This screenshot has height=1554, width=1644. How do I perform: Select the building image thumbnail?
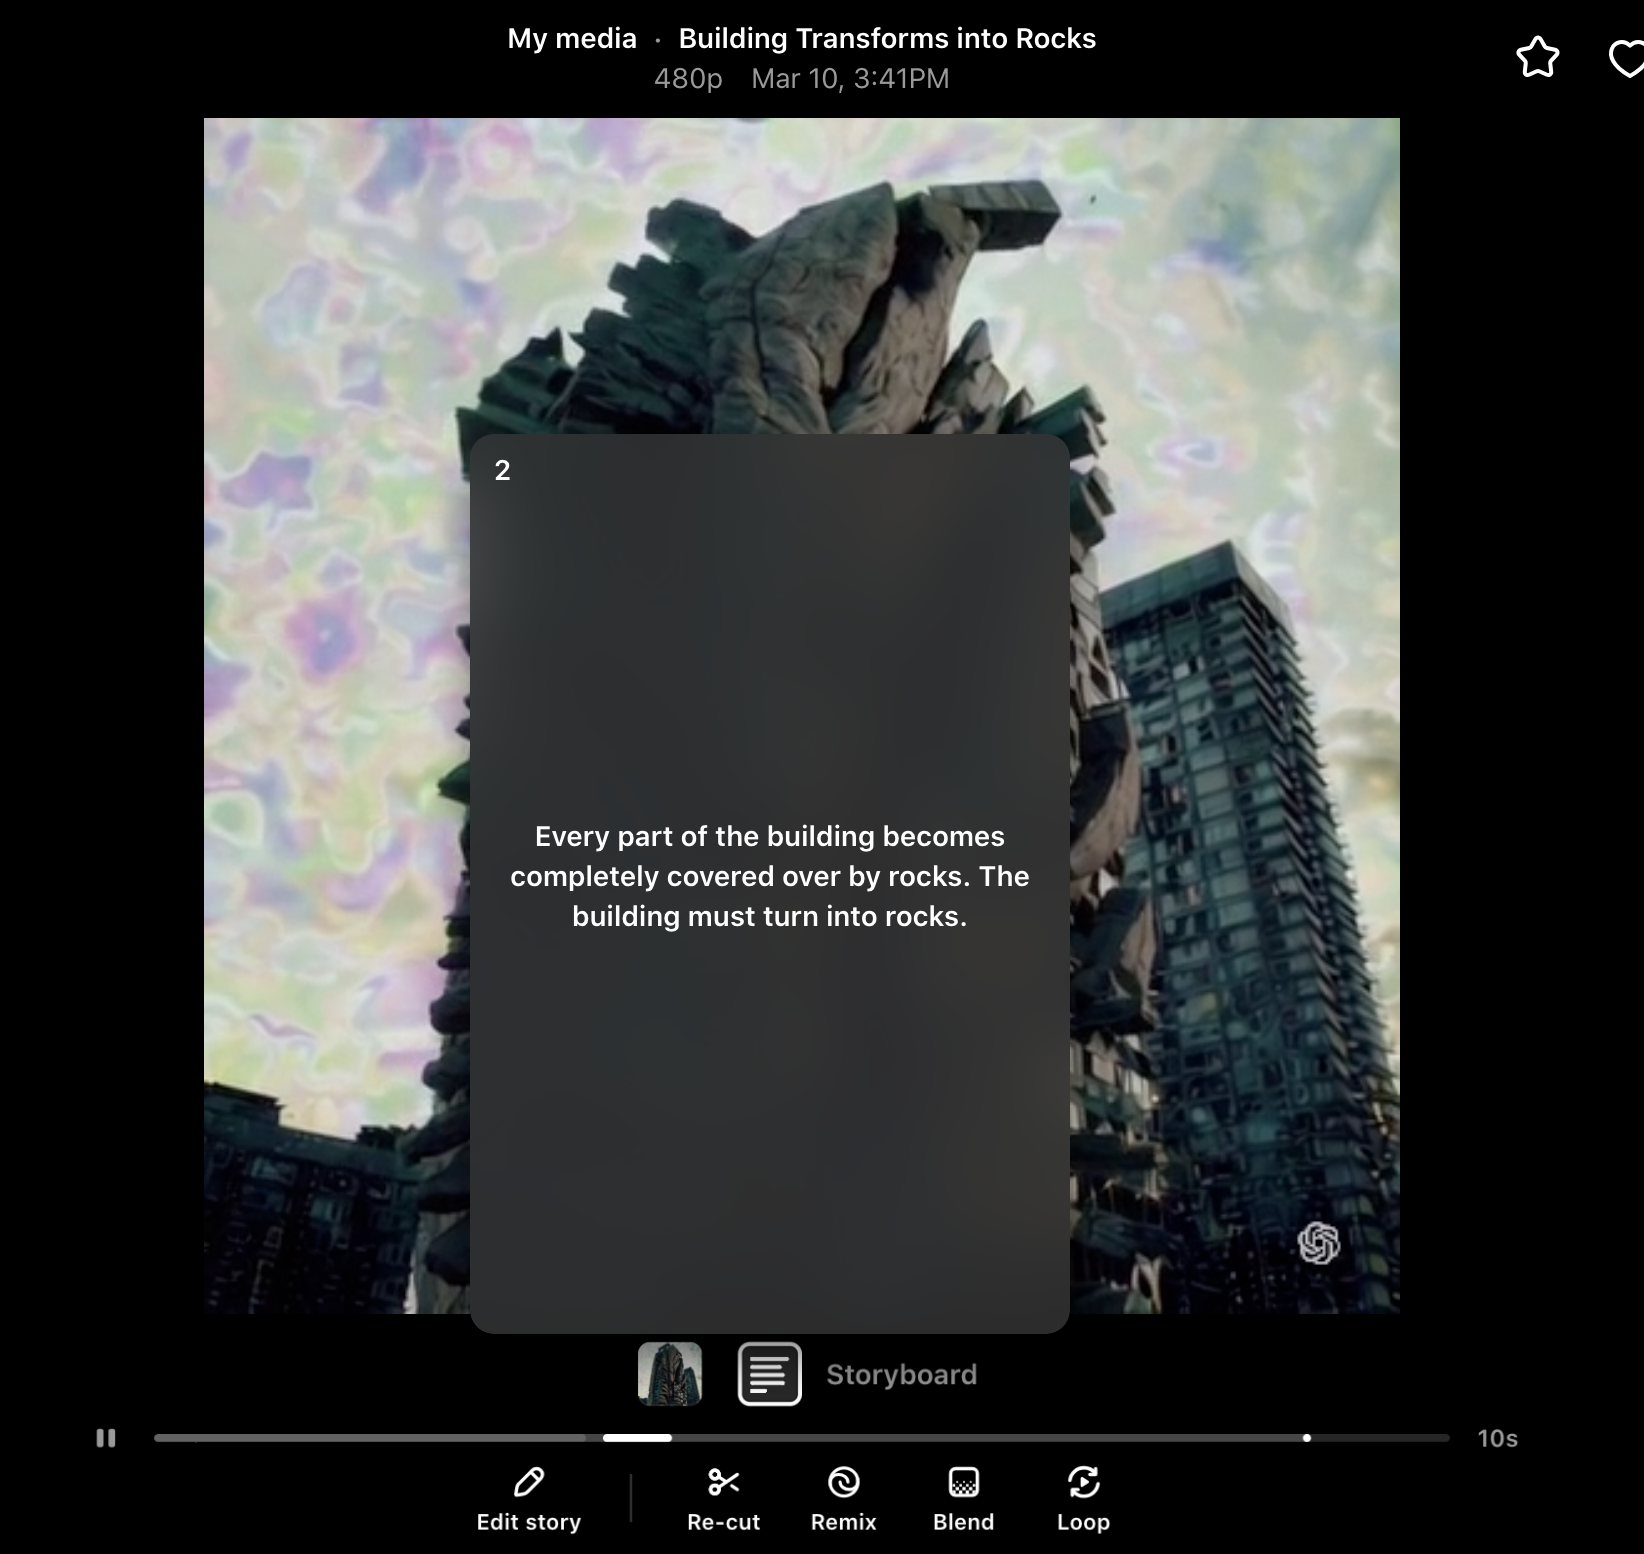pos(670,1374)
